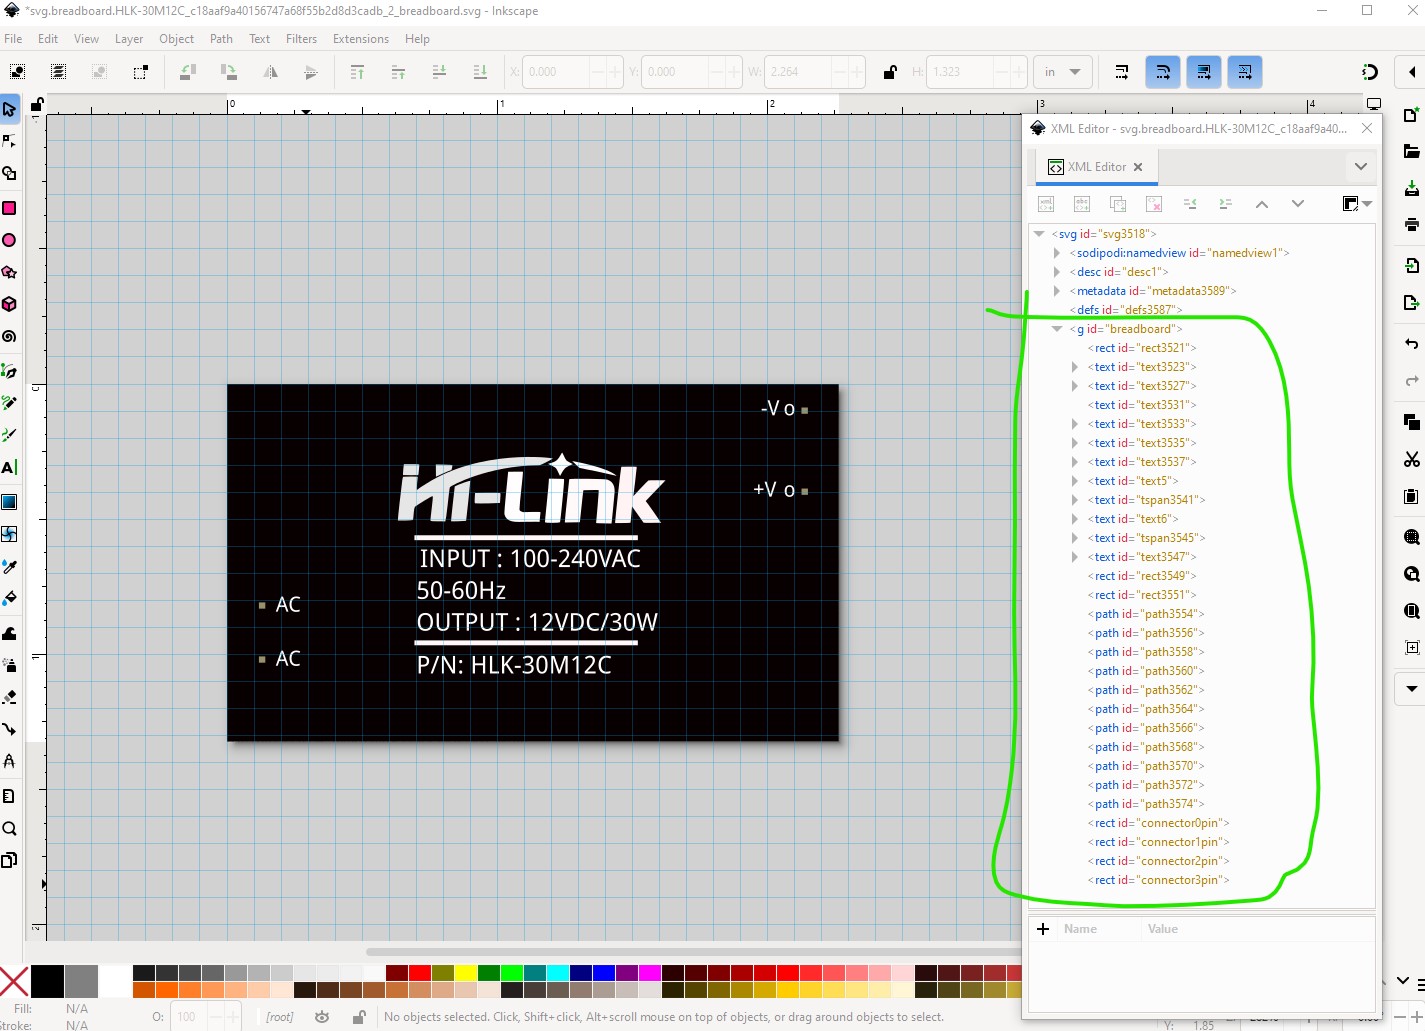Screen dimensions: 1425x1031
Task: Select the Spiral tool
Action: coord(9,337)
